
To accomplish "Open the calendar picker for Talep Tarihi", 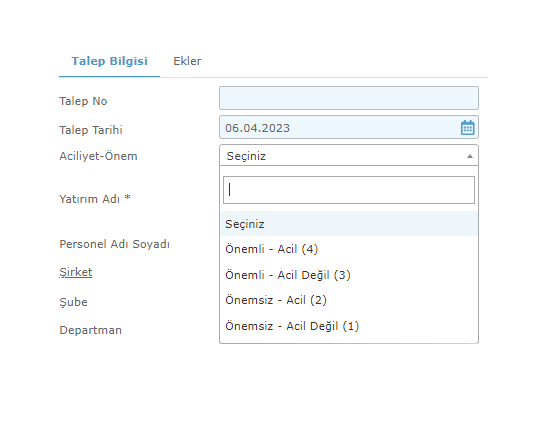I will click(468, 127).
